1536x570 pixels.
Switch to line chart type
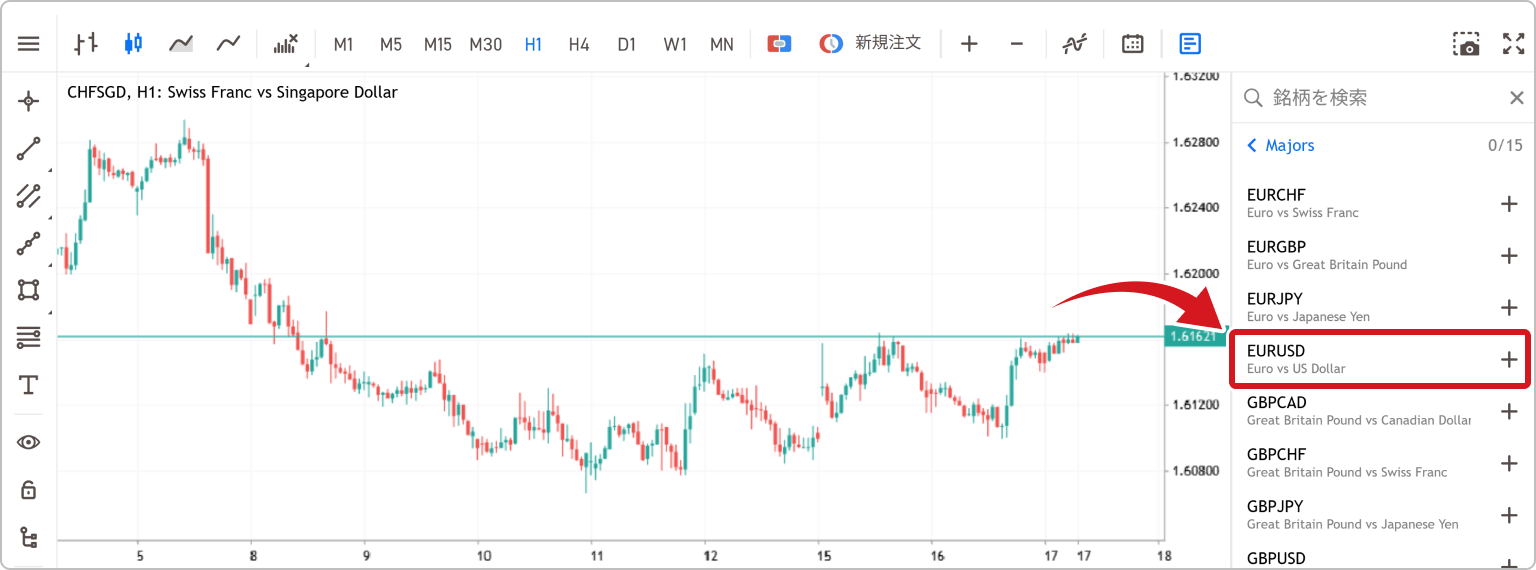[x=229, y=44]
